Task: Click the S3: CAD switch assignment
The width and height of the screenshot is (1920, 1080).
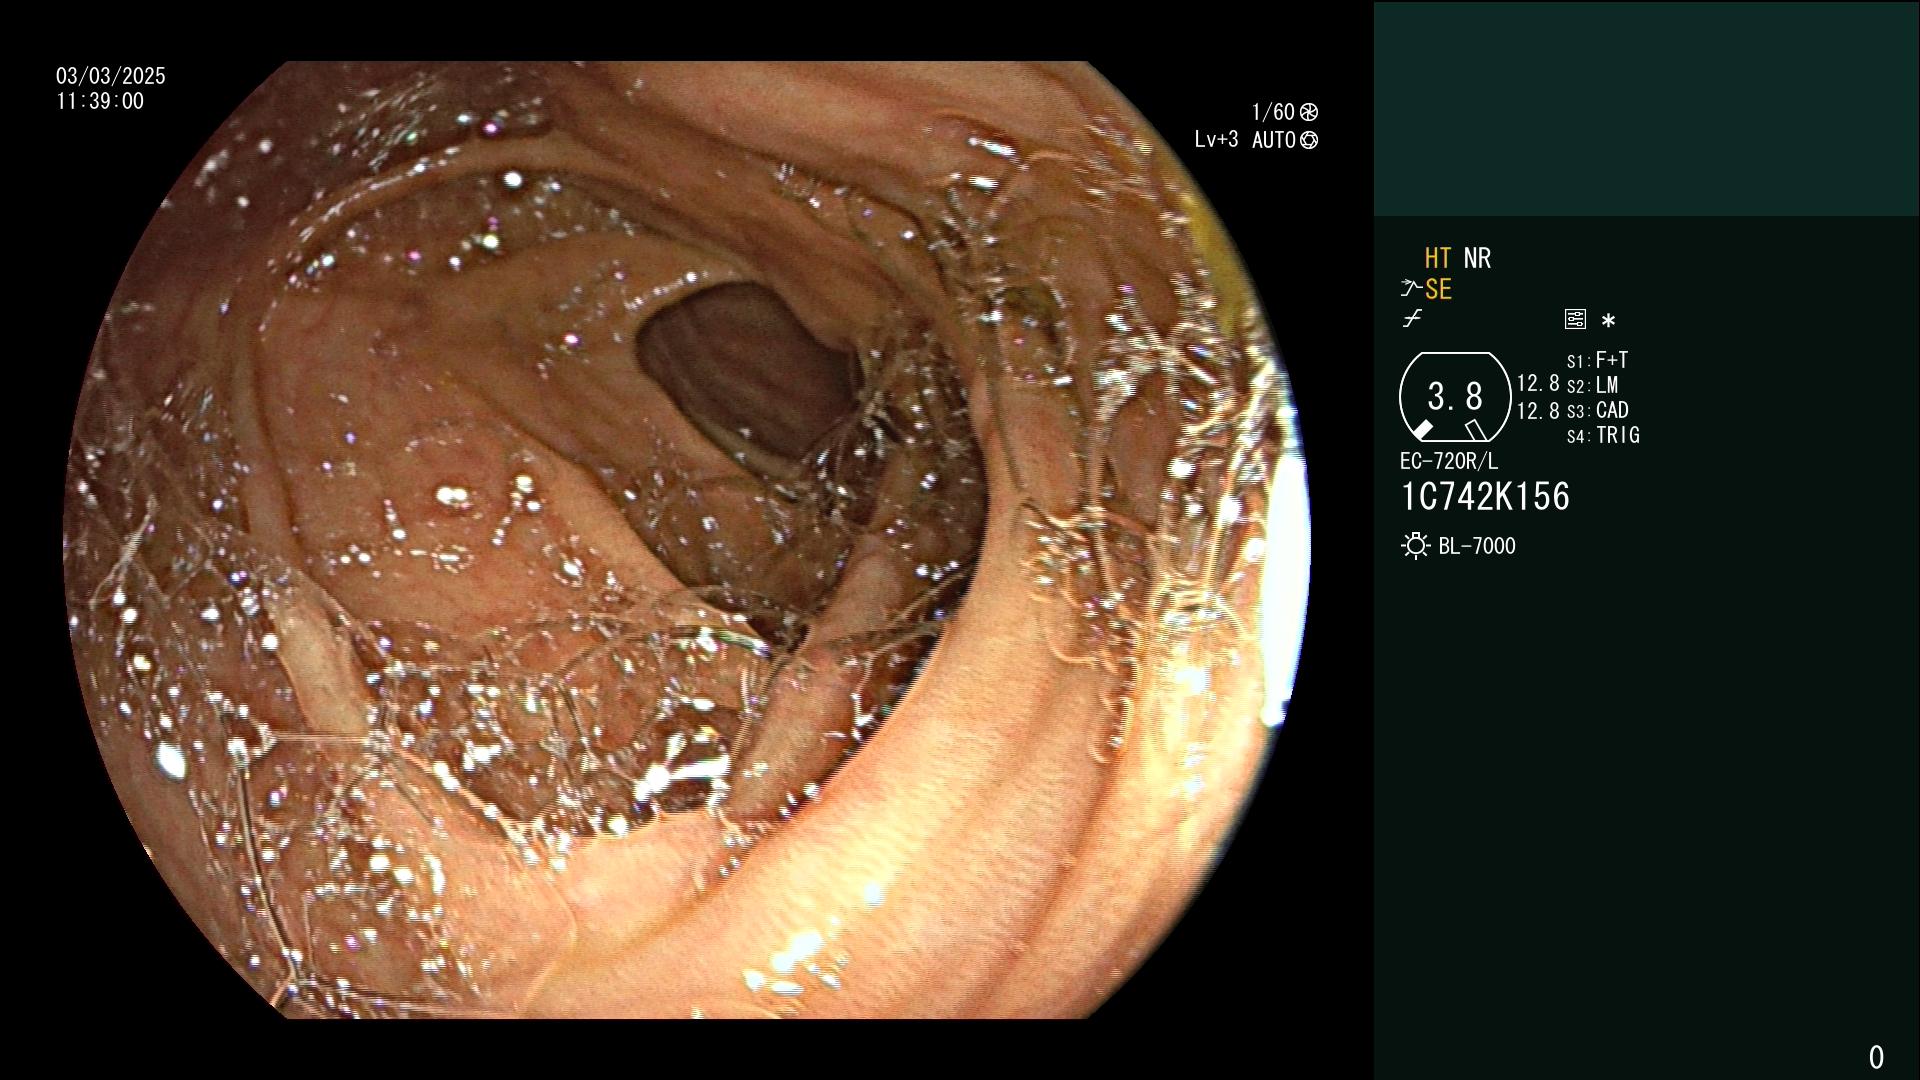Action: pos(1597,410)
